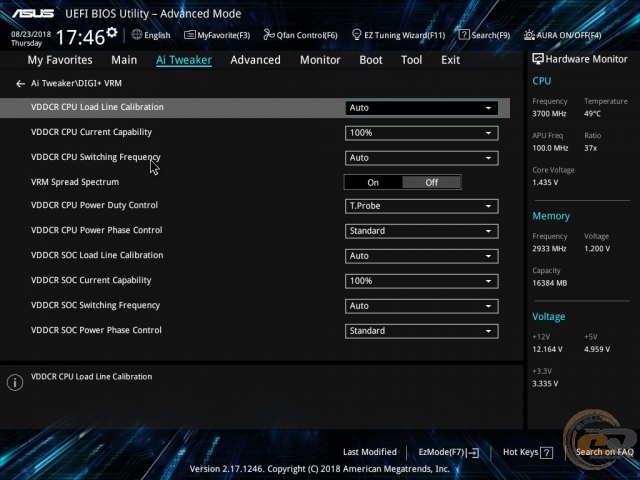Open MyFavorite(F3) list

pos(217,35)
